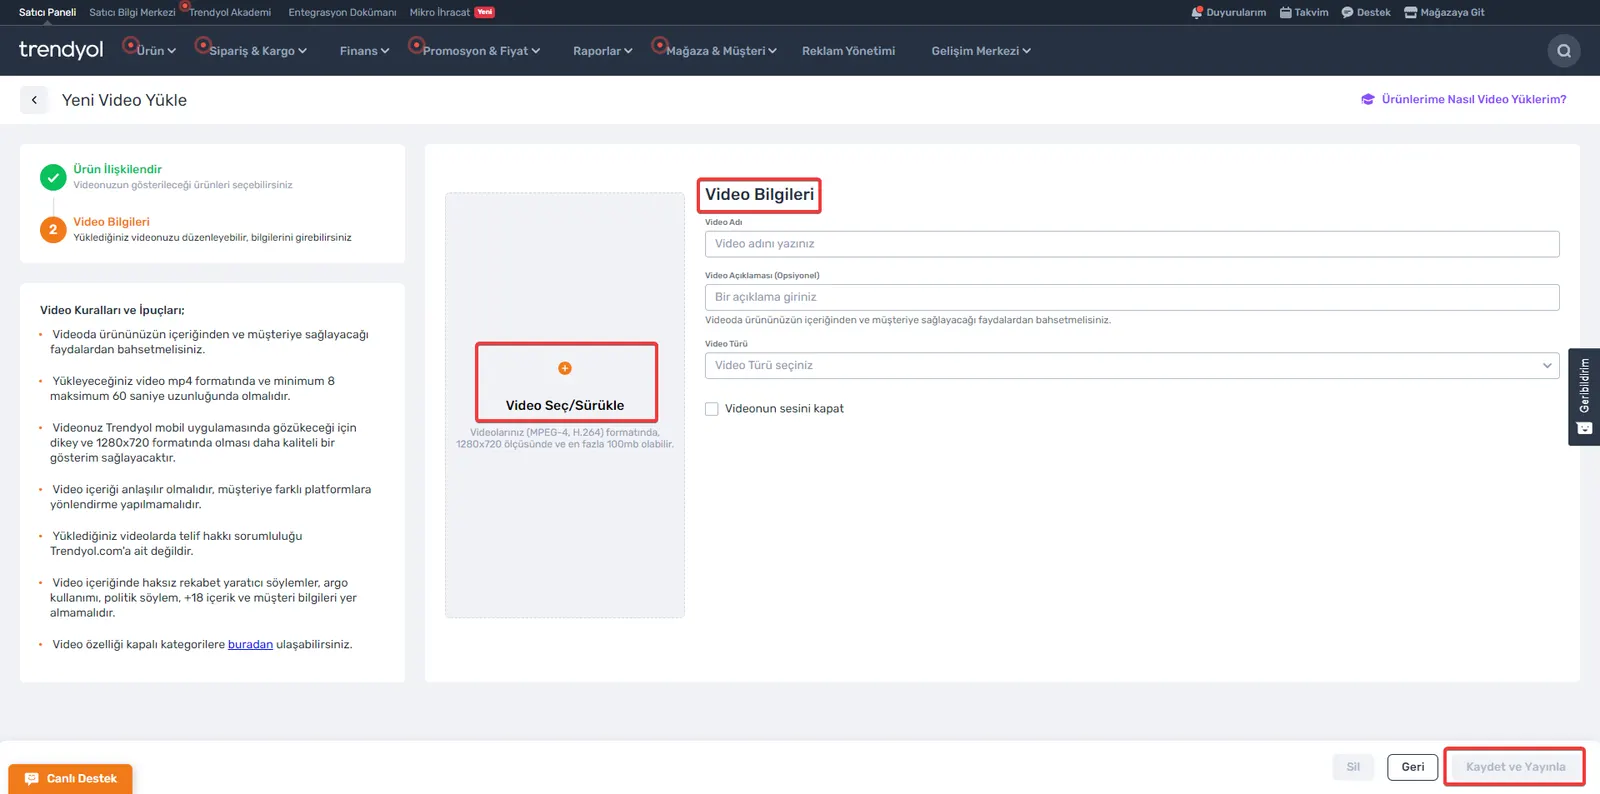Expand the Mağaza & Müşteri menu

coord(721,51)
